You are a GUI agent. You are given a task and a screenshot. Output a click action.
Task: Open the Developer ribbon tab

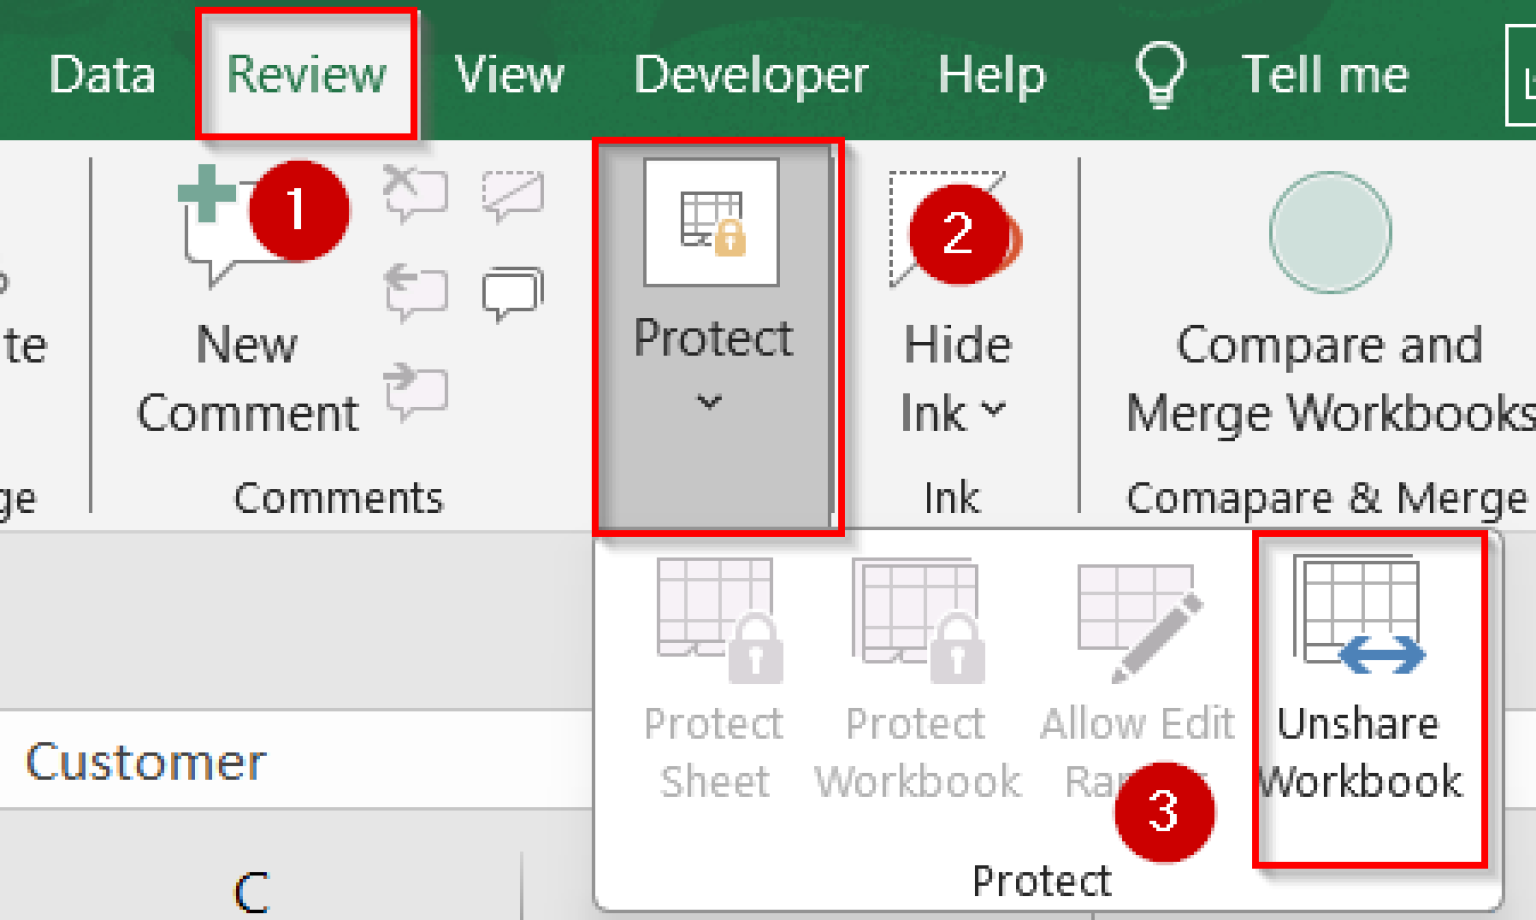point(752,72)
